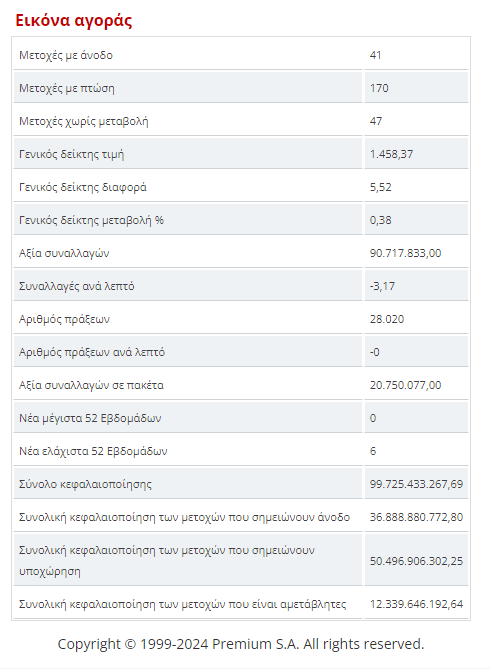The image size is (490, 669).
Task: Select the 'Μετοχές χωρίς μεταβολή' row
Action: (241, 121)
